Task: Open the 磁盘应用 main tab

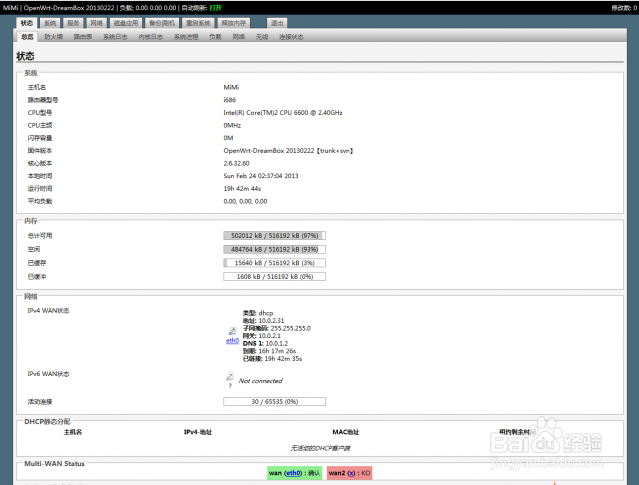Action: click(x=126, y=23)
